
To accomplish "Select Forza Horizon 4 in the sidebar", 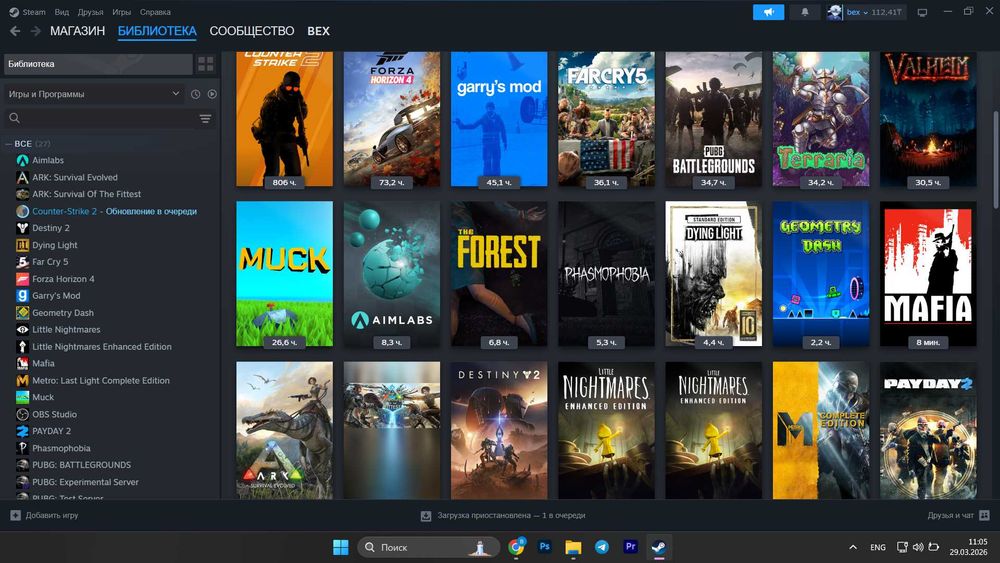I will [63, 279].
